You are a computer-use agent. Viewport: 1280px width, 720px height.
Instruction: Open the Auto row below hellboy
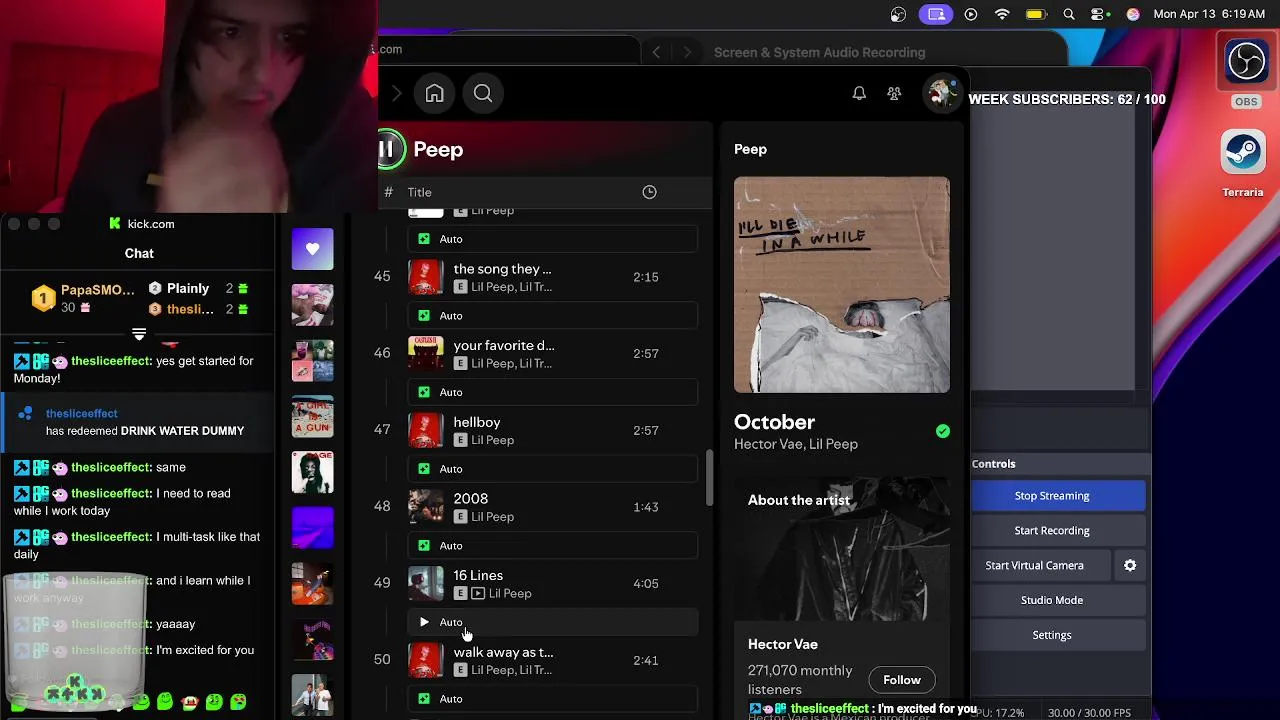tap(553, 469)
